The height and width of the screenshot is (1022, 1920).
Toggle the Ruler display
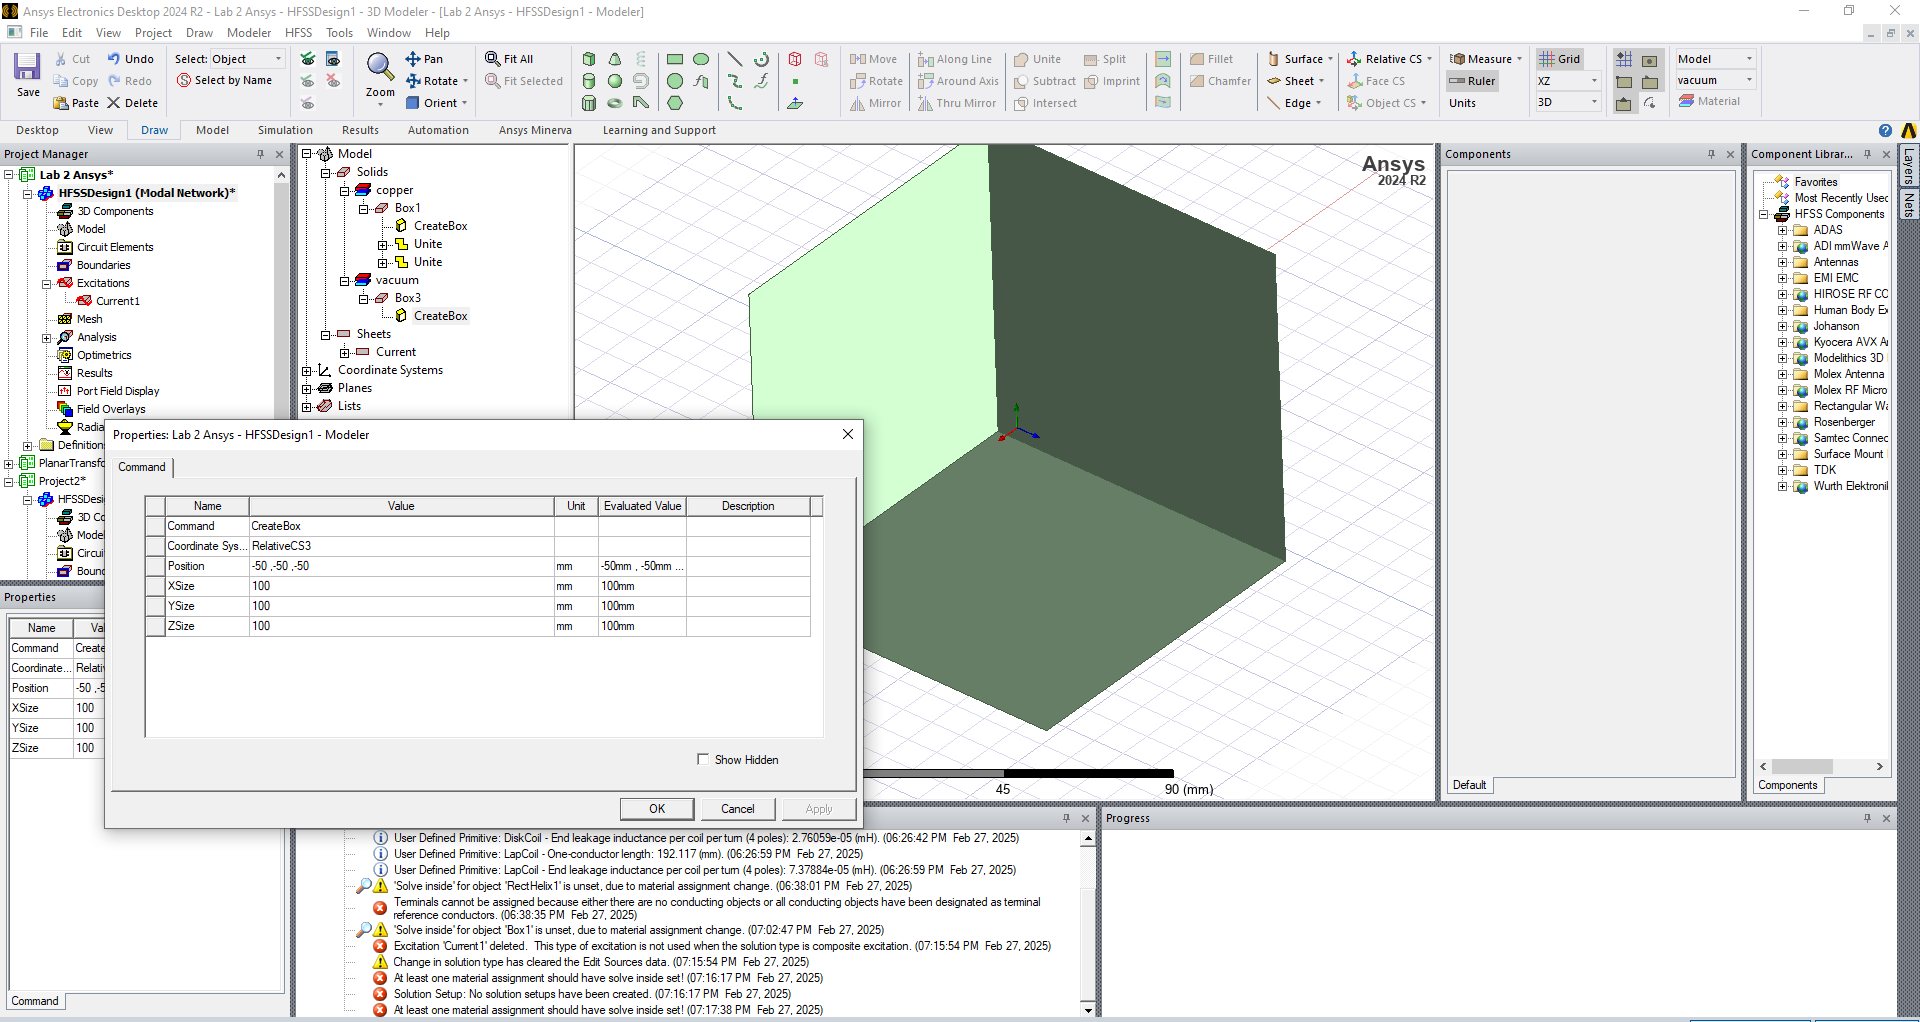[x=1472, y=81]
